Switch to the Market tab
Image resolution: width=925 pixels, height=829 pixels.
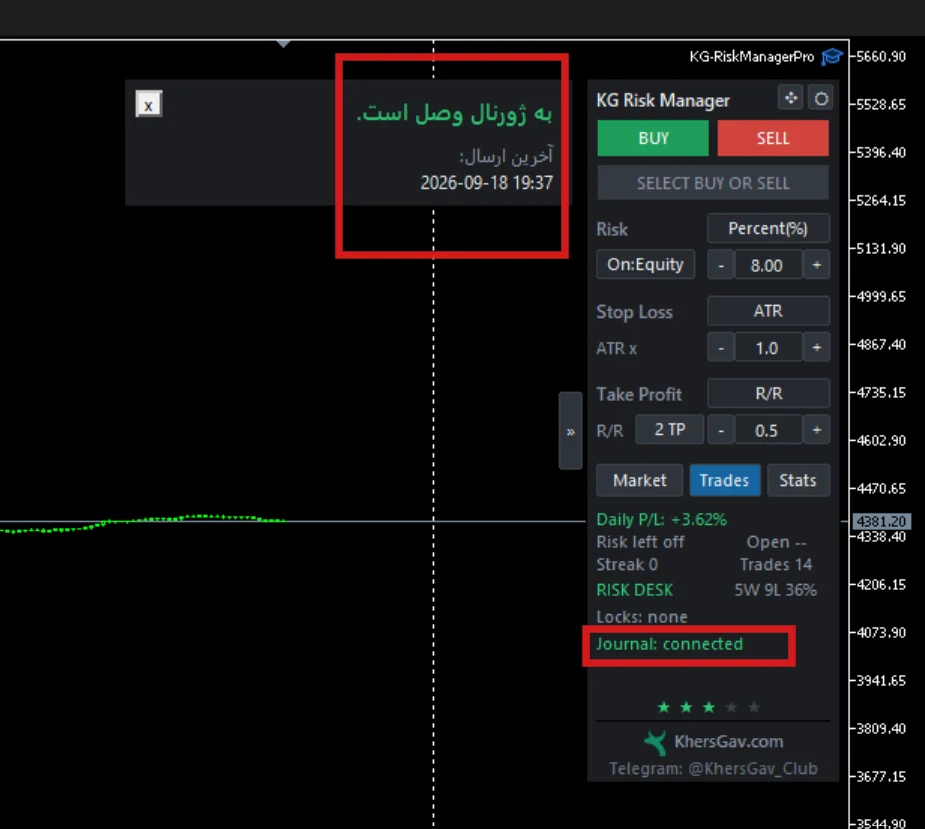point(639,480)
